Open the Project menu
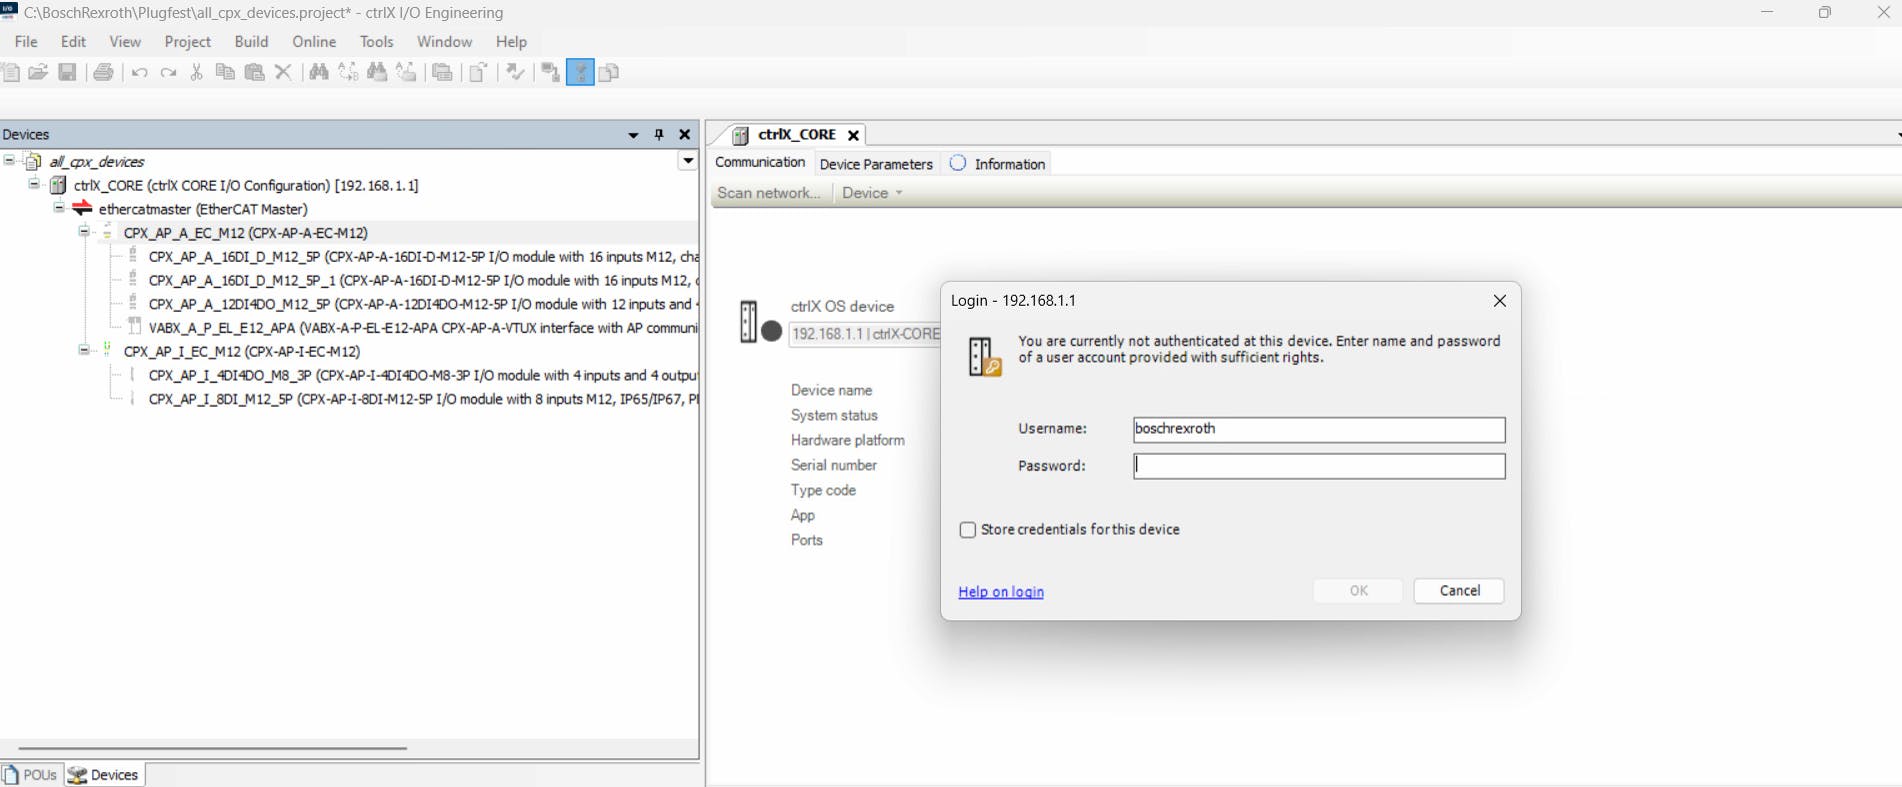This screenshot has height=787, width=1902. [188, 41]
